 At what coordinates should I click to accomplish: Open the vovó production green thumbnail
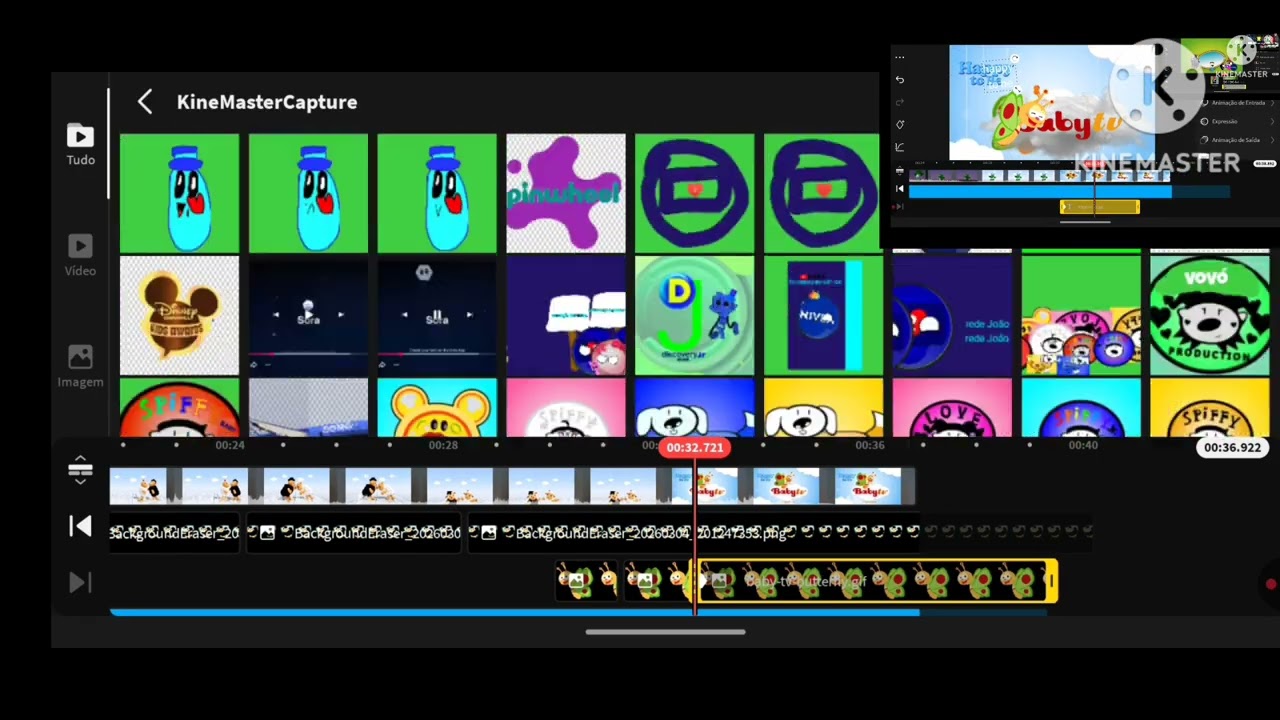pos(1210,315)
